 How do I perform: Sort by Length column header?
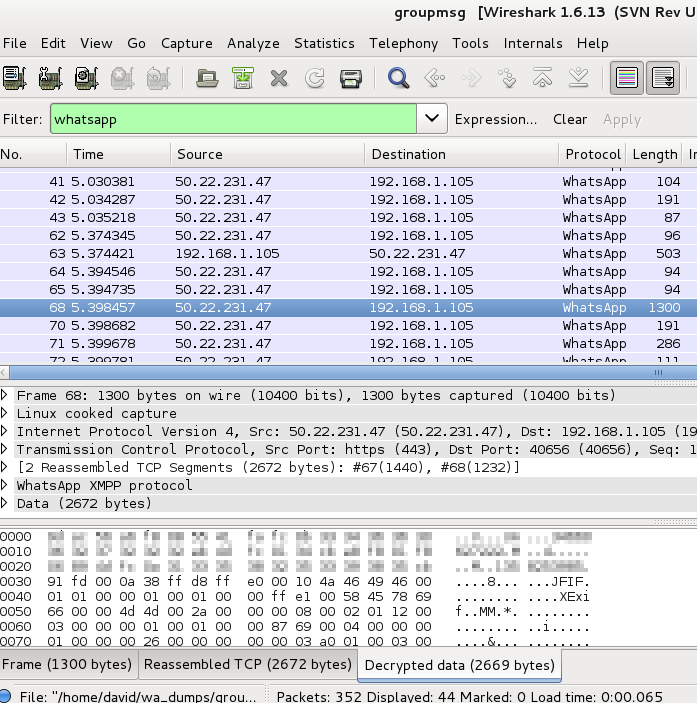click(654, 154)
